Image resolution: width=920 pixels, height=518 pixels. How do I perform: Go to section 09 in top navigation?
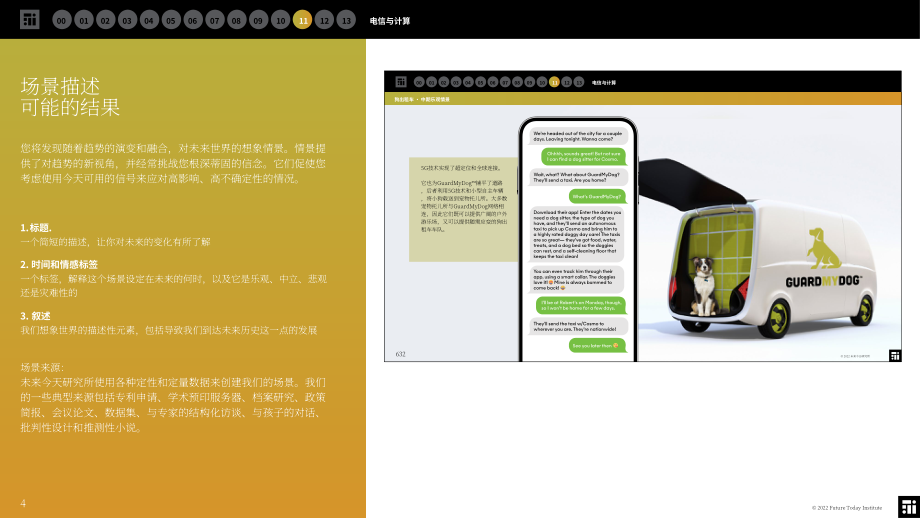[x=259, y=20]
